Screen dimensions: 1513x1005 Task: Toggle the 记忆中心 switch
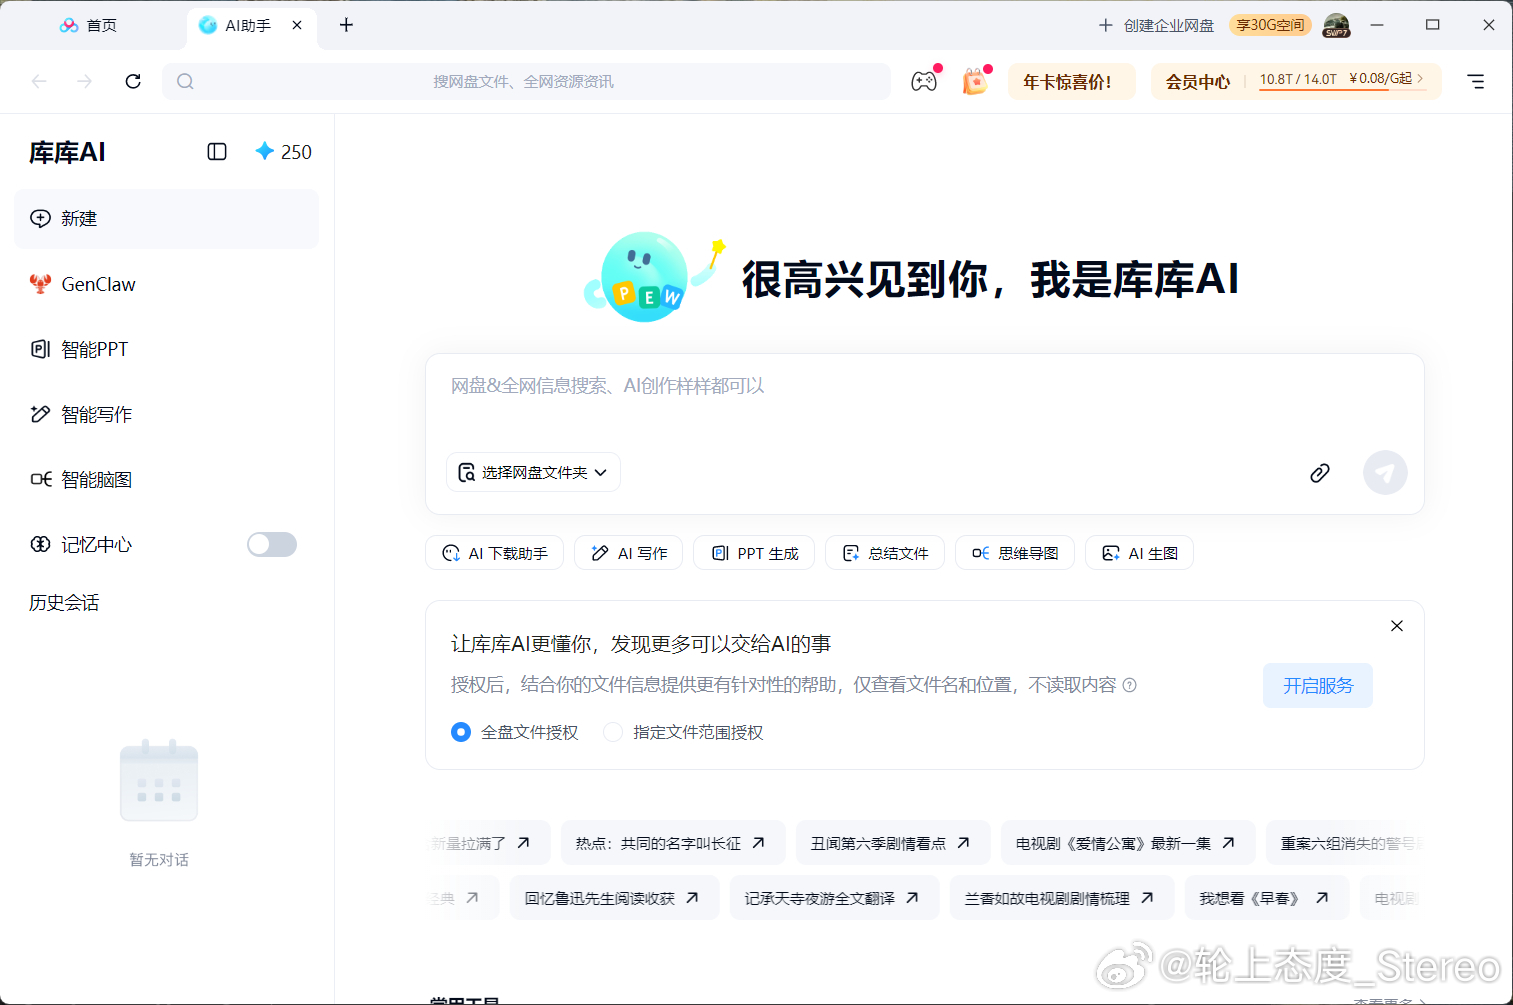272,544
